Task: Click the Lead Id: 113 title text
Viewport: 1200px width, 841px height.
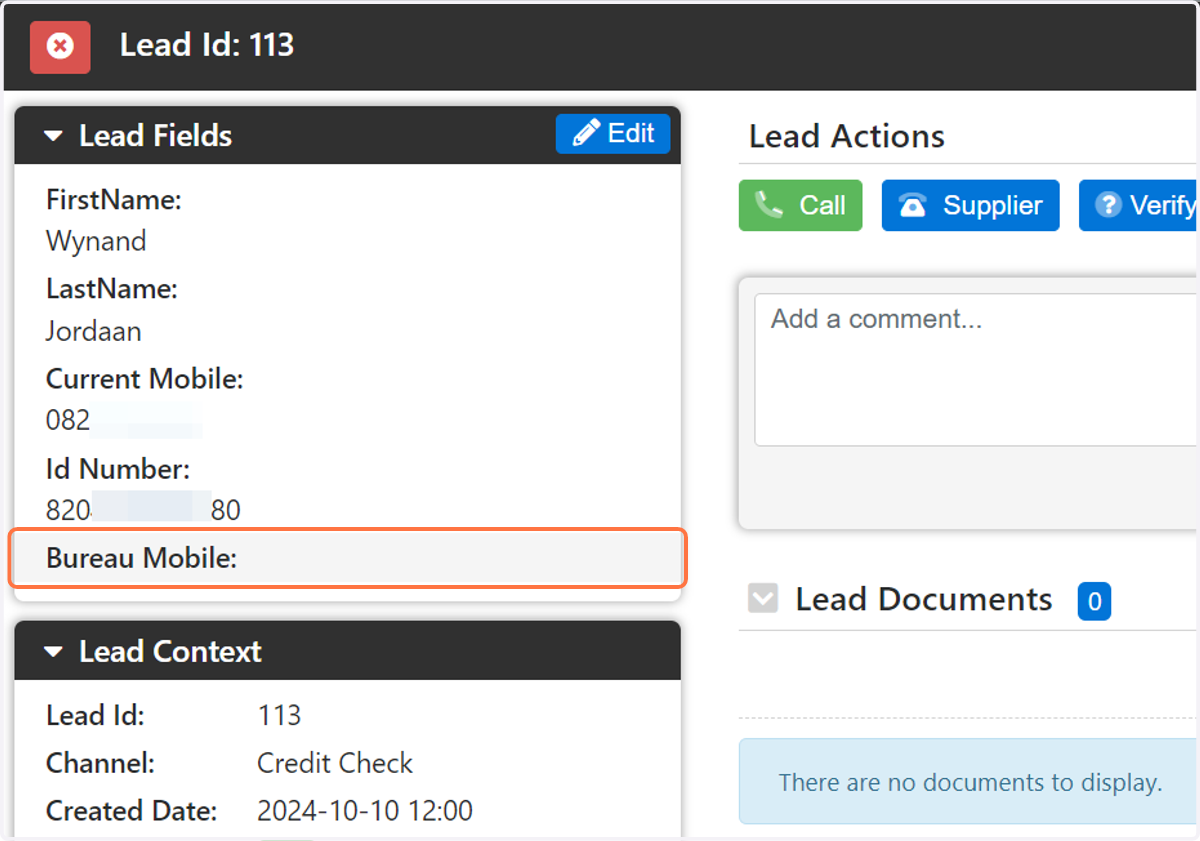Action: [x=207, y=45]
